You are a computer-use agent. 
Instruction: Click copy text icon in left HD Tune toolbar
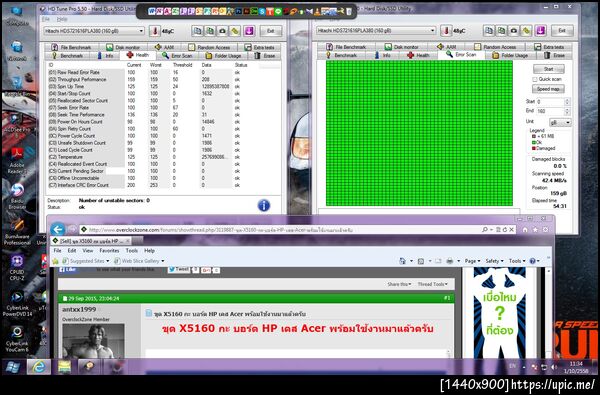(197, 31)
